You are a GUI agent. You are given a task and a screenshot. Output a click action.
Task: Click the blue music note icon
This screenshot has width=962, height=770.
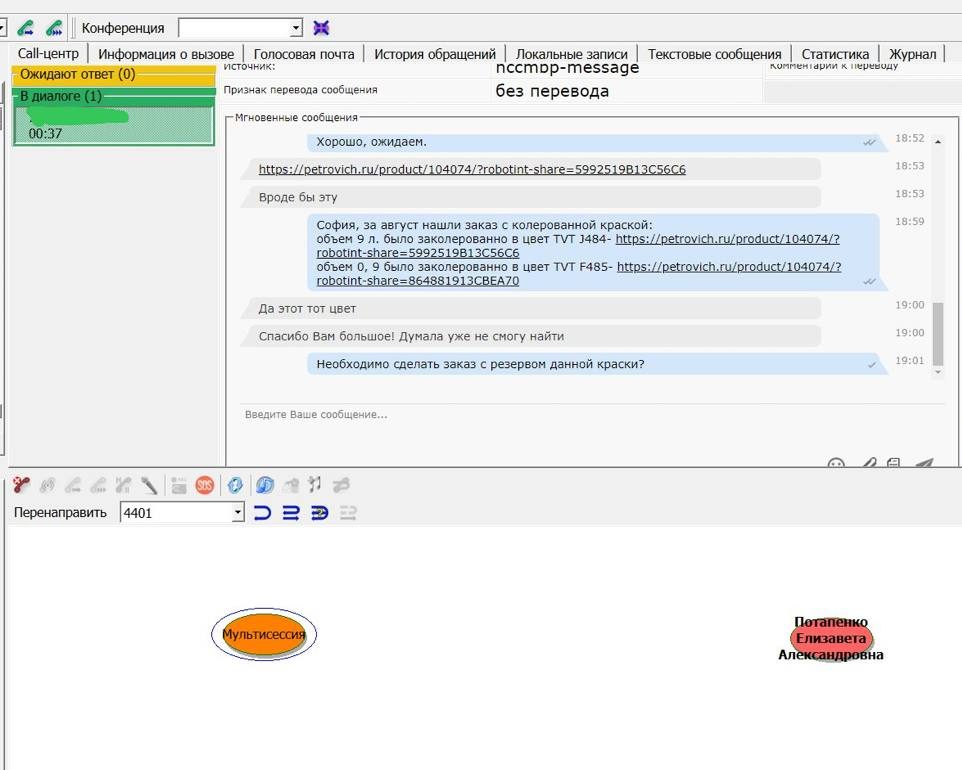point(265,486)
